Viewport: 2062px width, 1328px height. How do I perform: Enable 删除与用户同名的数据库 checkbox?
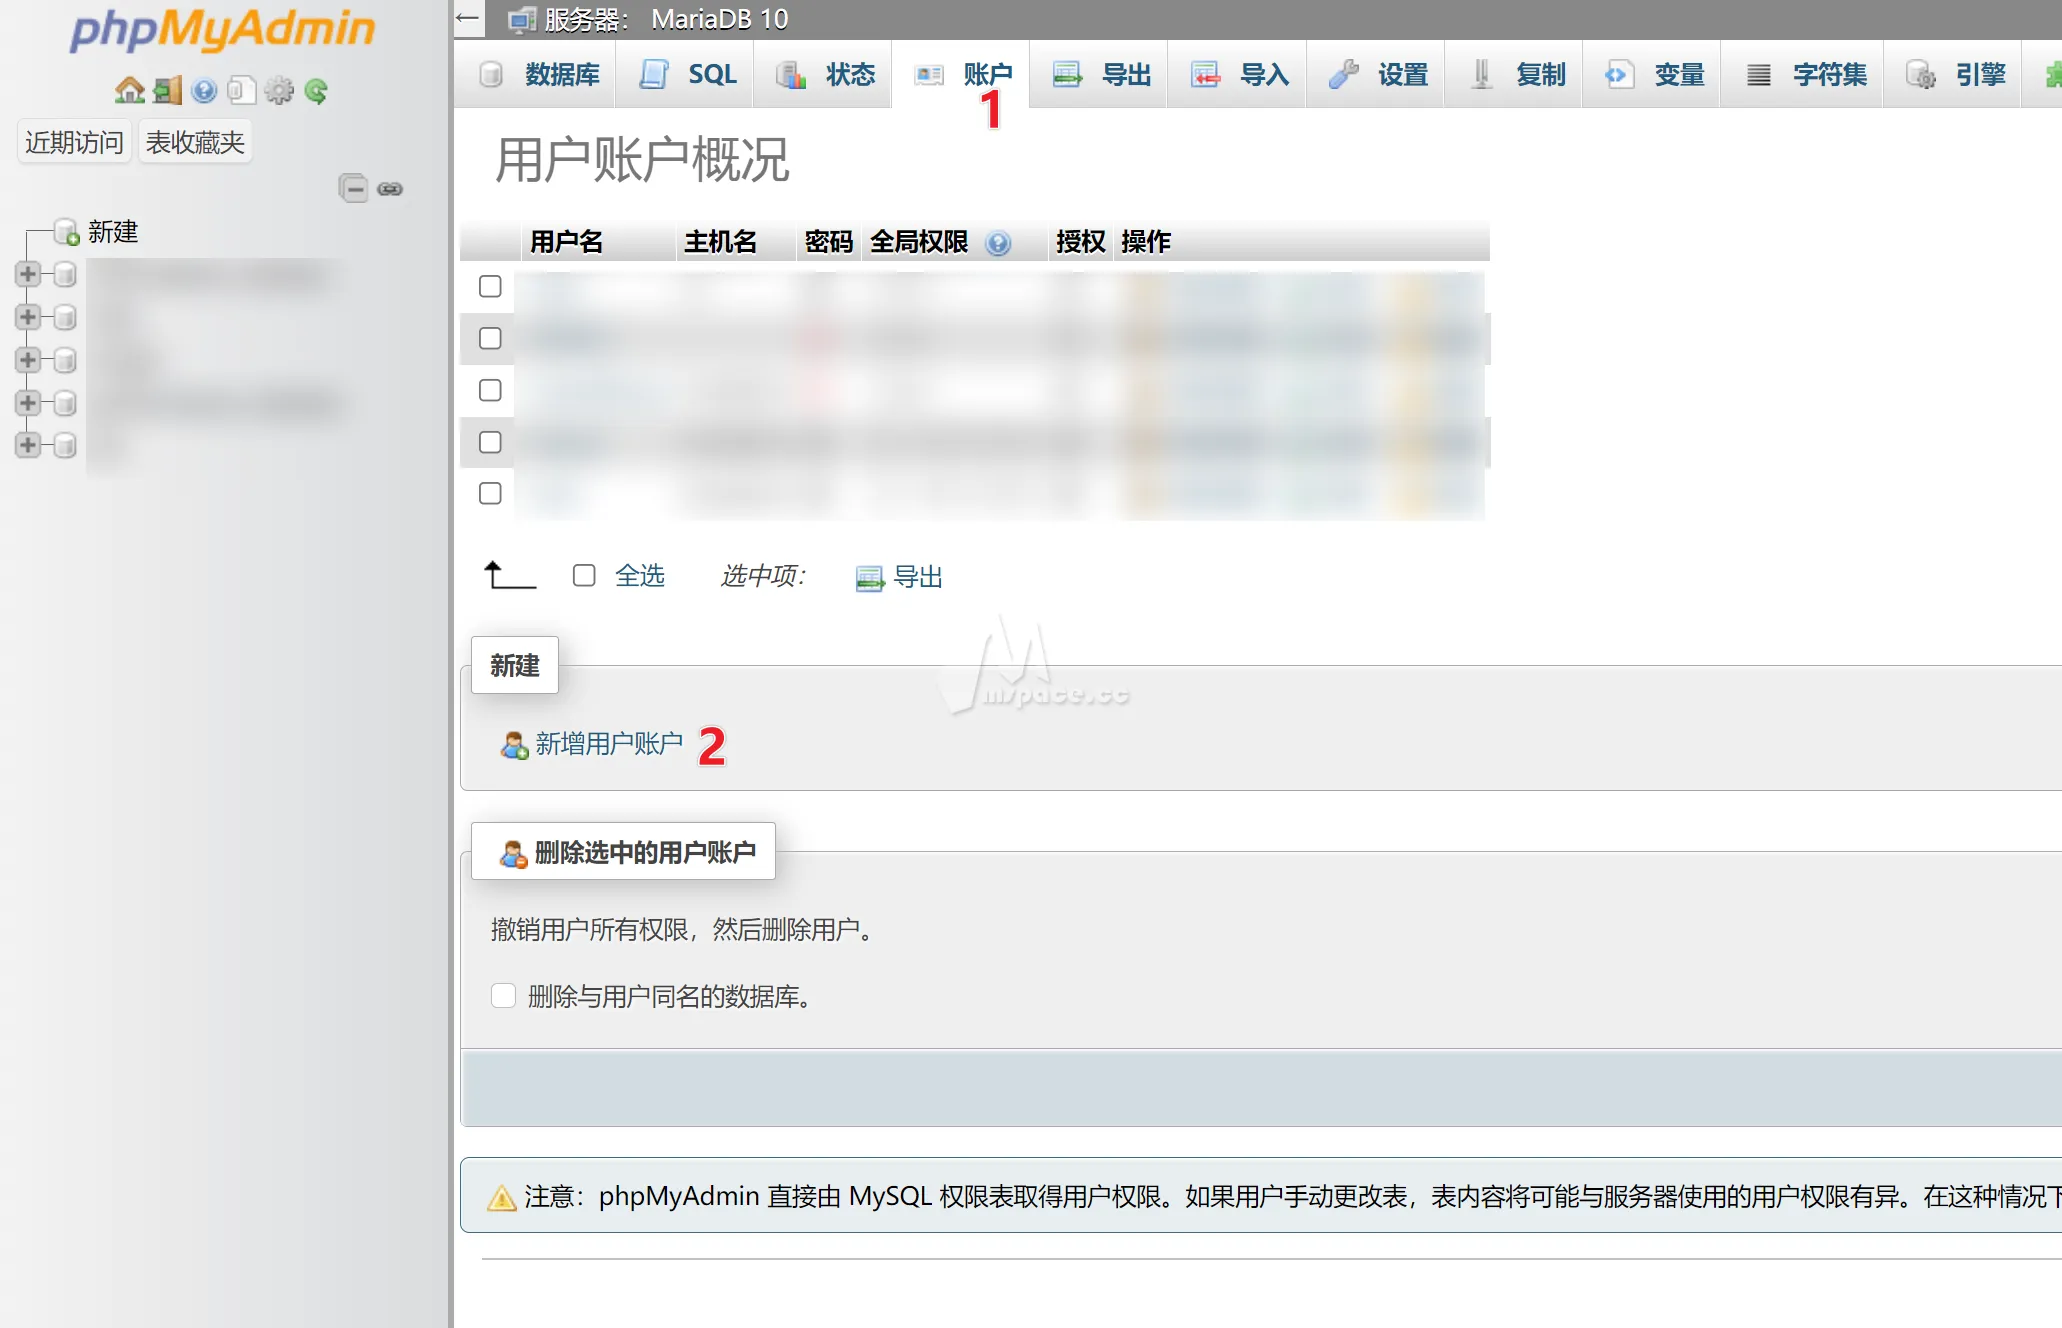(x=503, y=996)
